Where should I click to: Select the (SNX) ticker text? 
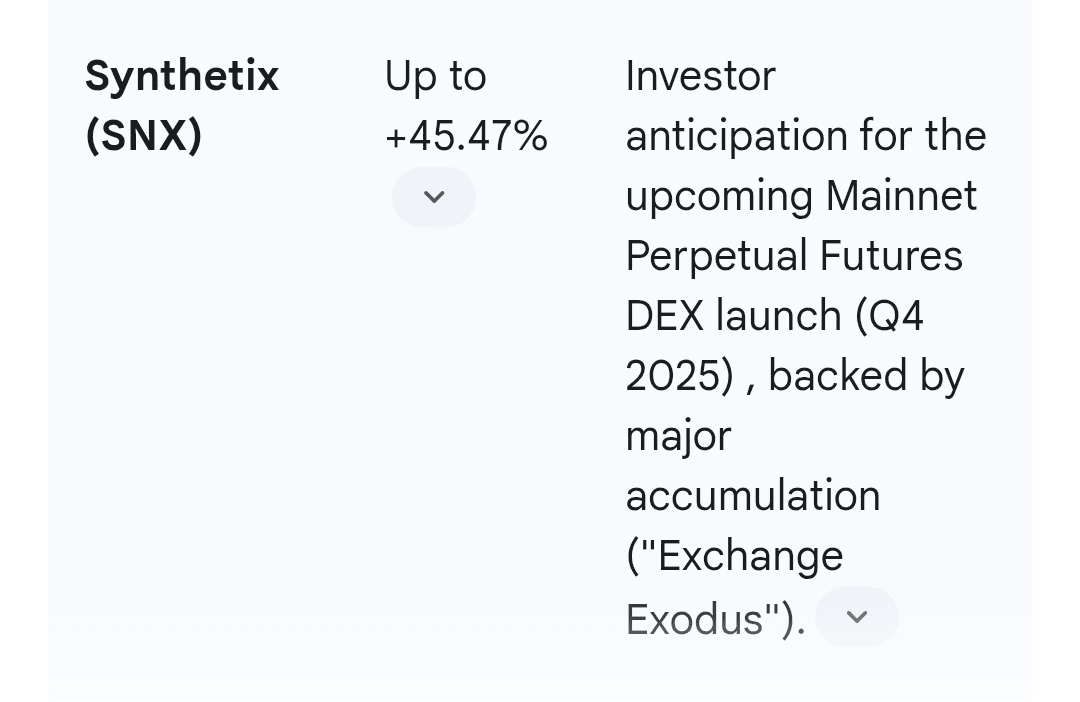pos(144,136)
